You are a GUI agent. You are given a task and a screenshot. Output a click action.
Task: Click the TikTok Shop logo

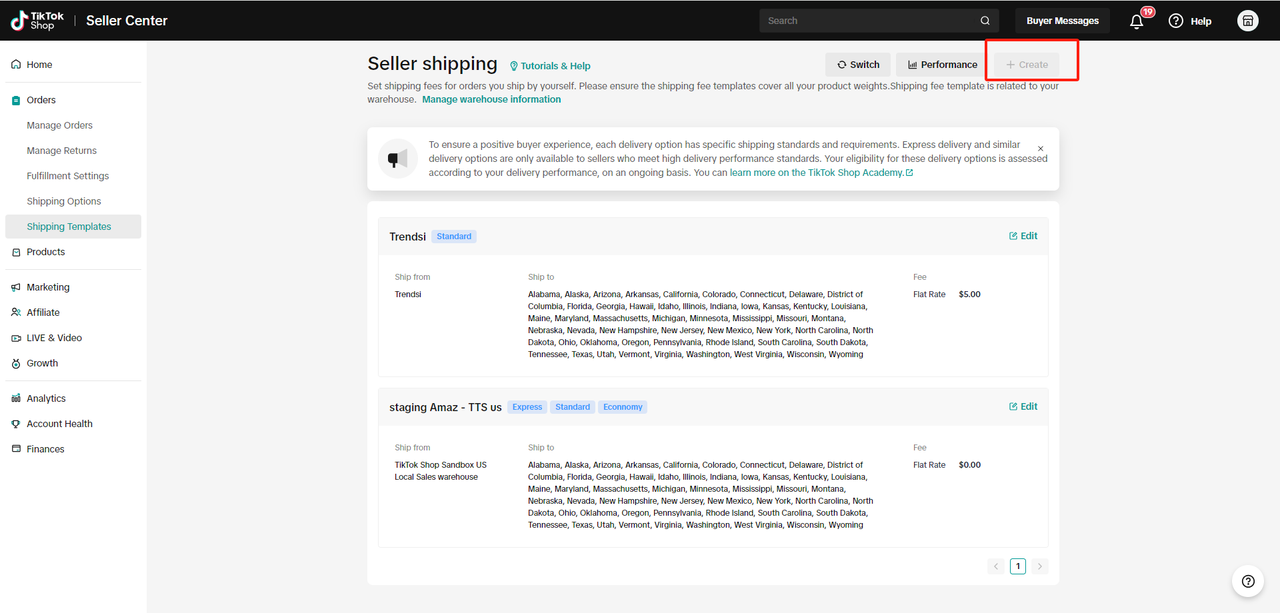point(33,21)
